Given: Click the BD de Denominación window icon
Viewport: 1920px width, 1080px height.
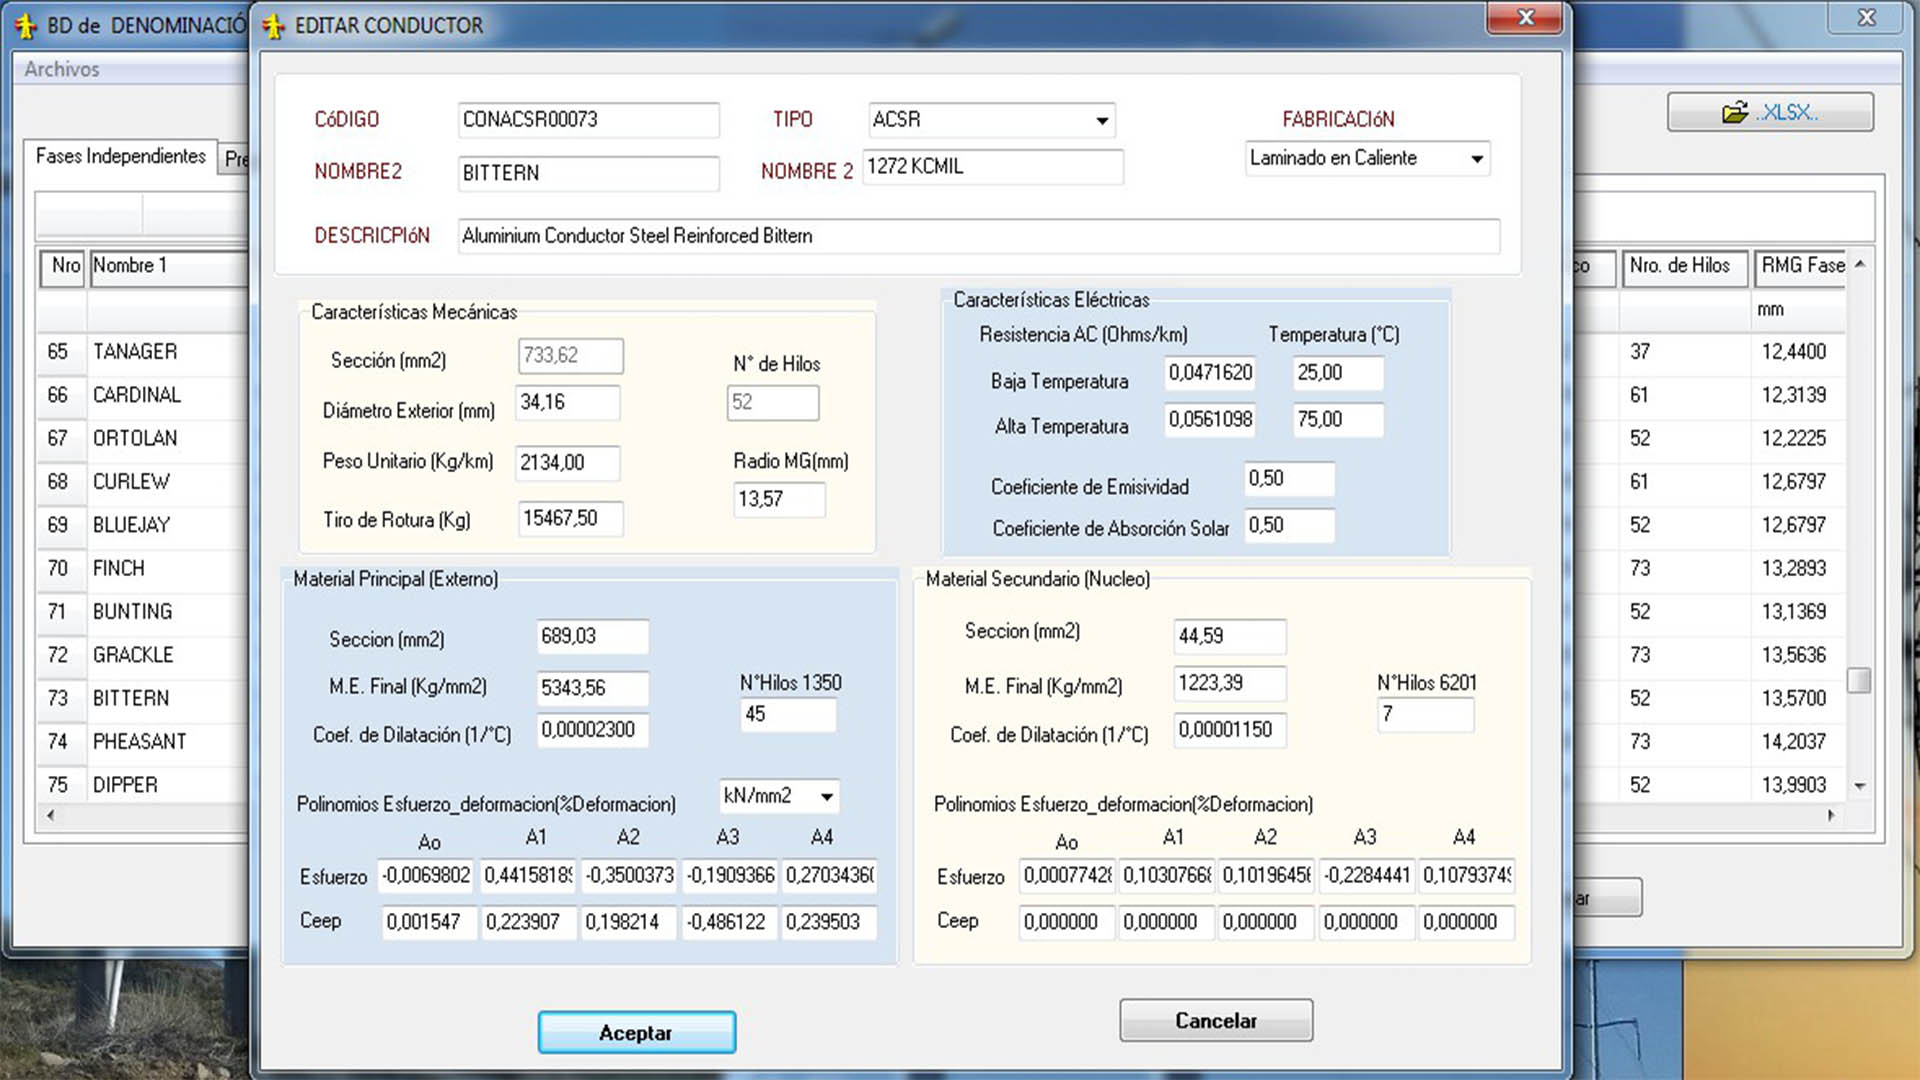Looking at the screenshot, I should coord(26,26).
